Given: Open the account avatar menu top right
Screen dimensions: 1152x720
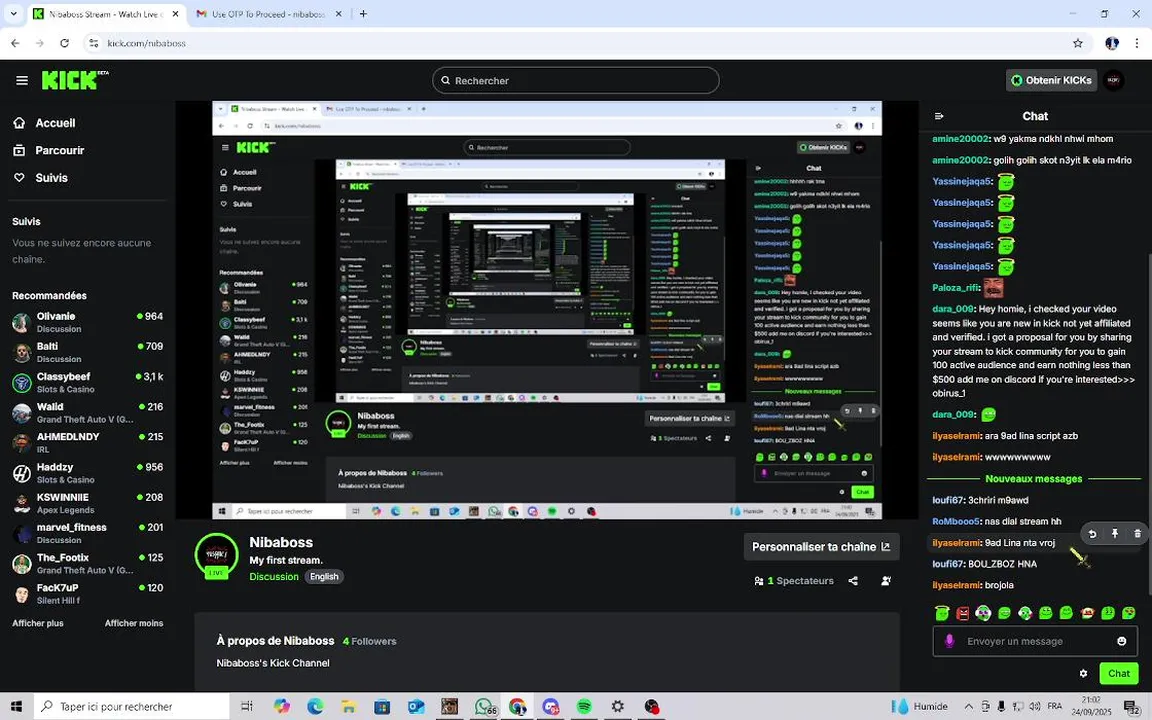Looking at the screenshot, I should click(x=1114, y=80).
